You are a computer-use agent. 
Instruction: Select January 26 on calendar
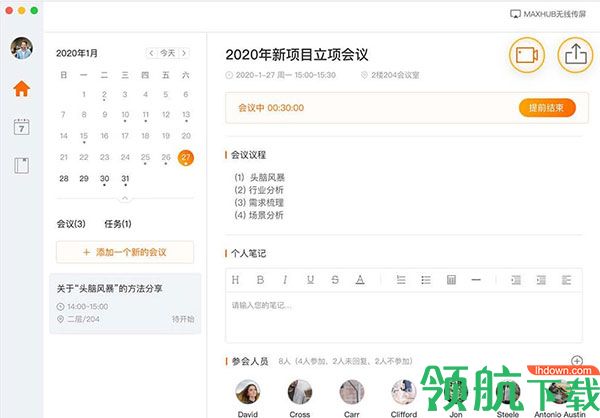tap(166, 157)
